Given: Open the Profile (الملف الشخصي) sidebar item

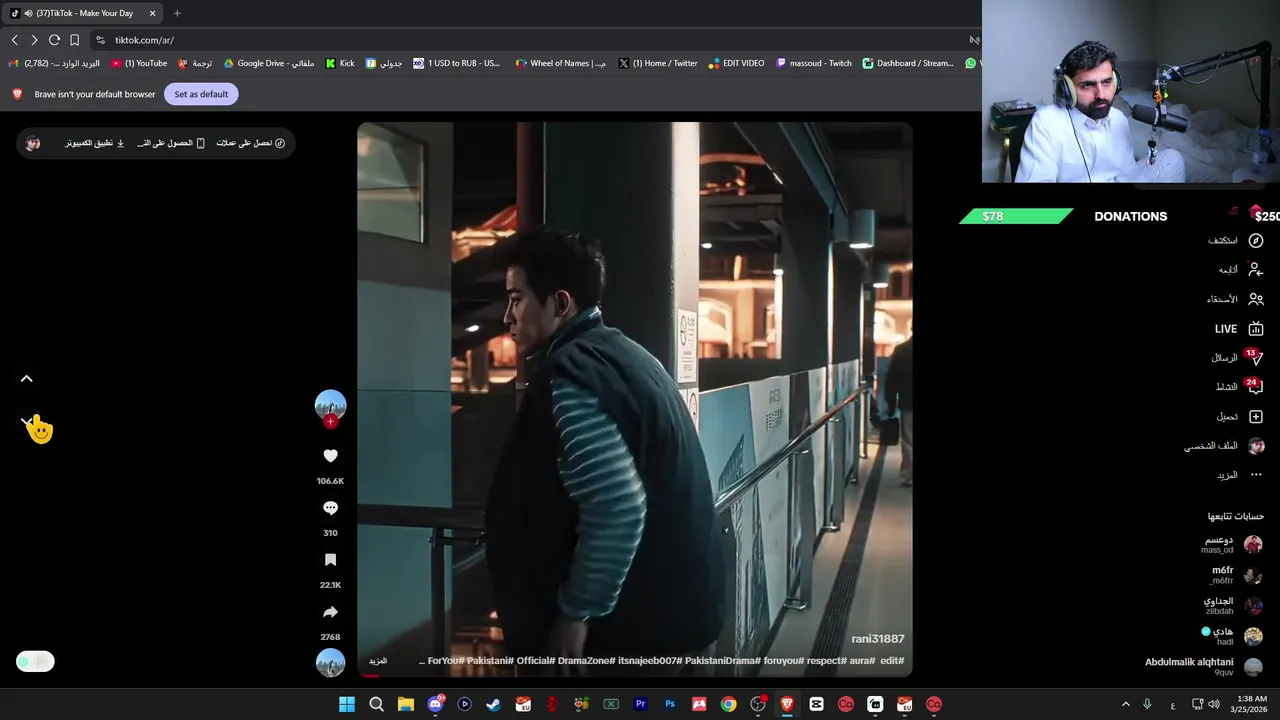Looking at the screenshot, I should tap(1225, 446).
